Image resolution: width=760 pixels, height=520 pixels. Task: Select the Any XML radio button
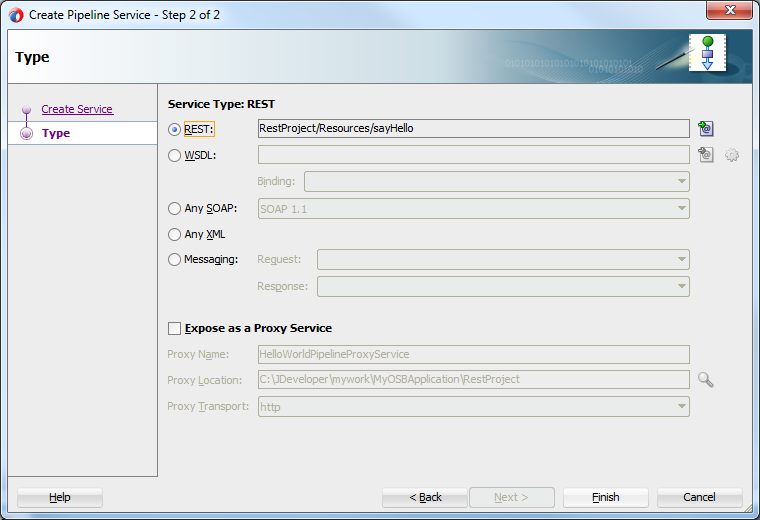[174, 235]
